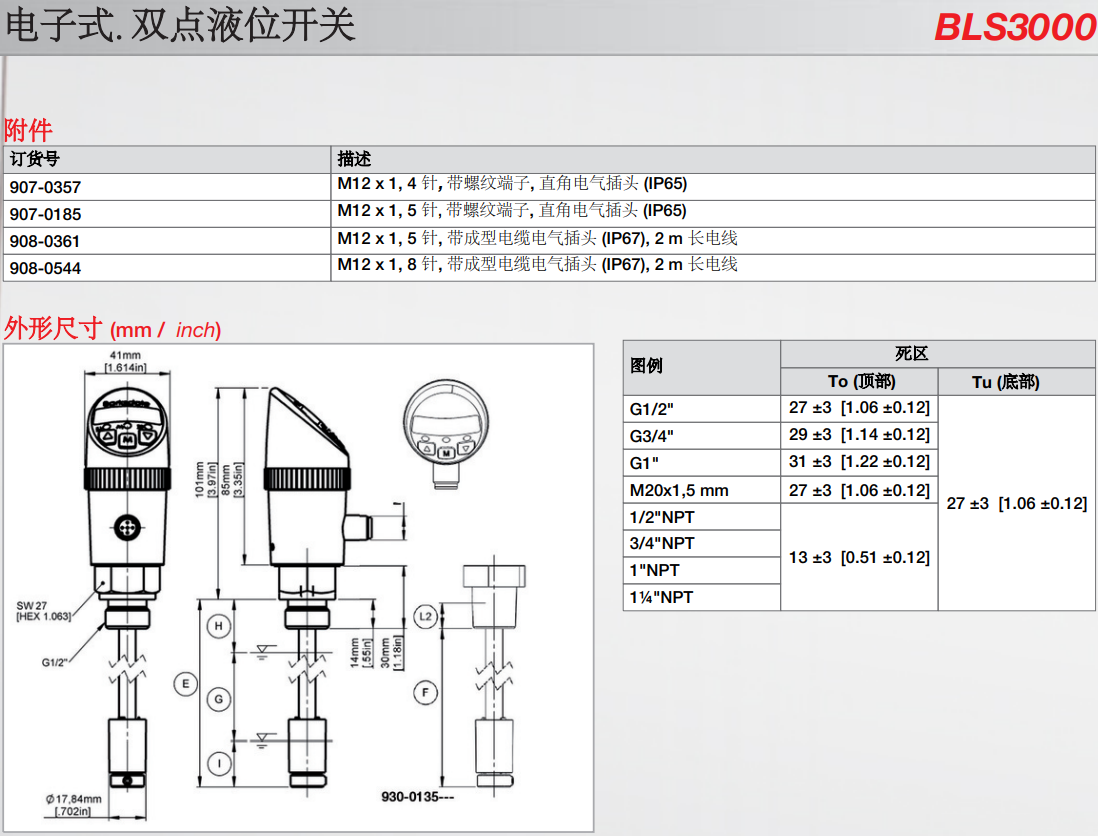Click the front-view sensor head drawing

(127, 476)
